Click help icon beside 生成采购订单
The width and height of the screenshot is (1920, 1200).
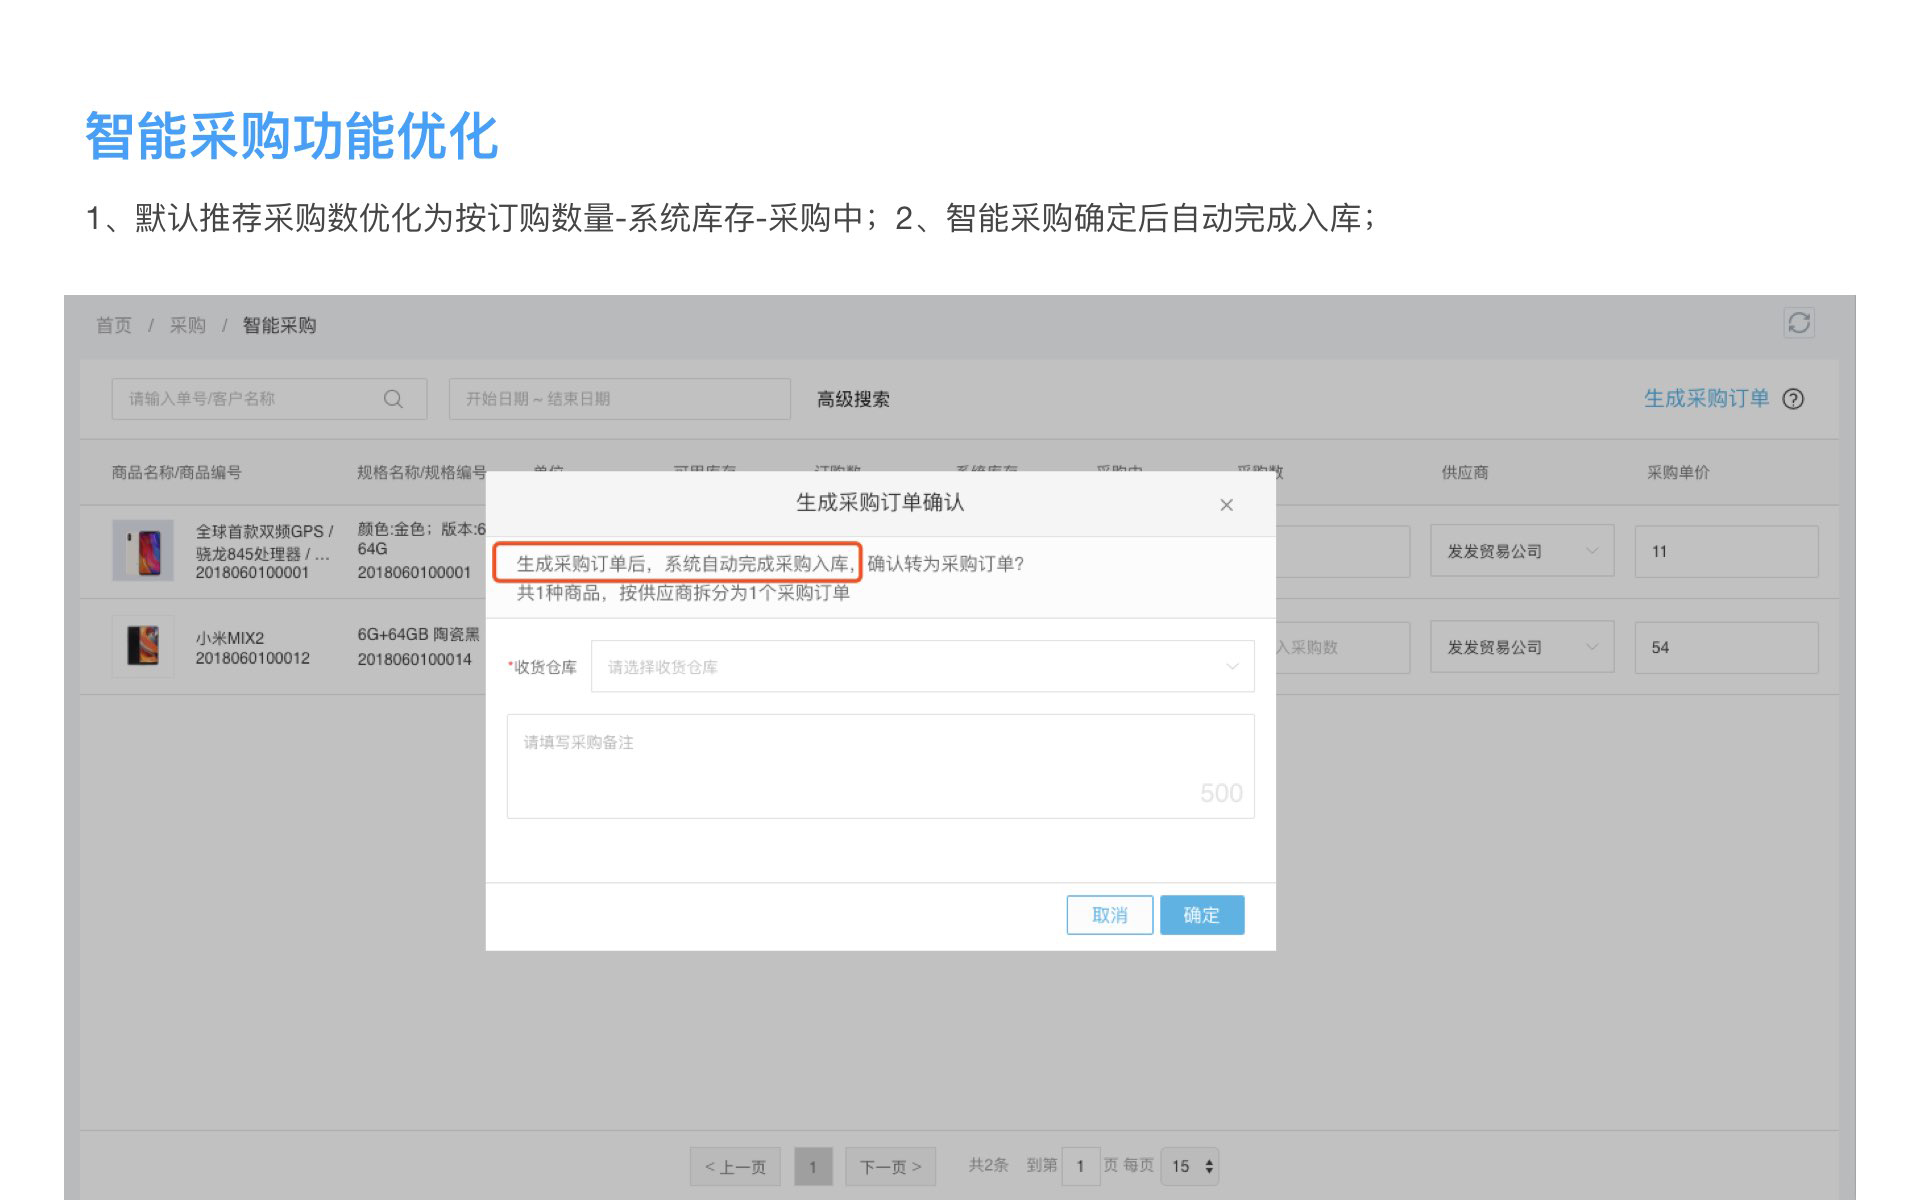(1793, 399)
